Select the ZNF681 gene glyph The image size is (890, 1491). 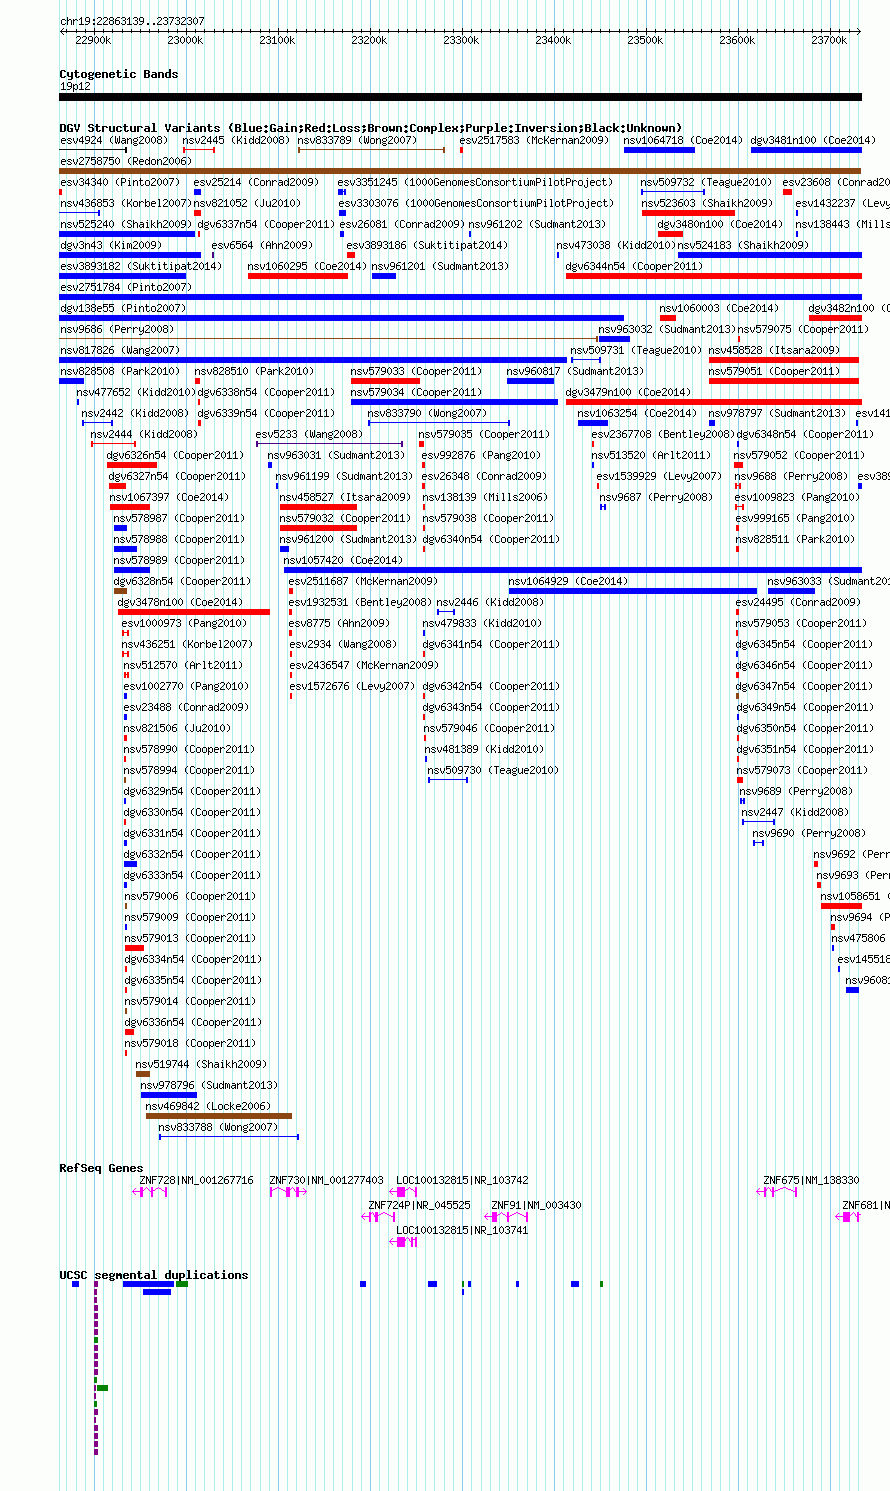[848, 1217]
